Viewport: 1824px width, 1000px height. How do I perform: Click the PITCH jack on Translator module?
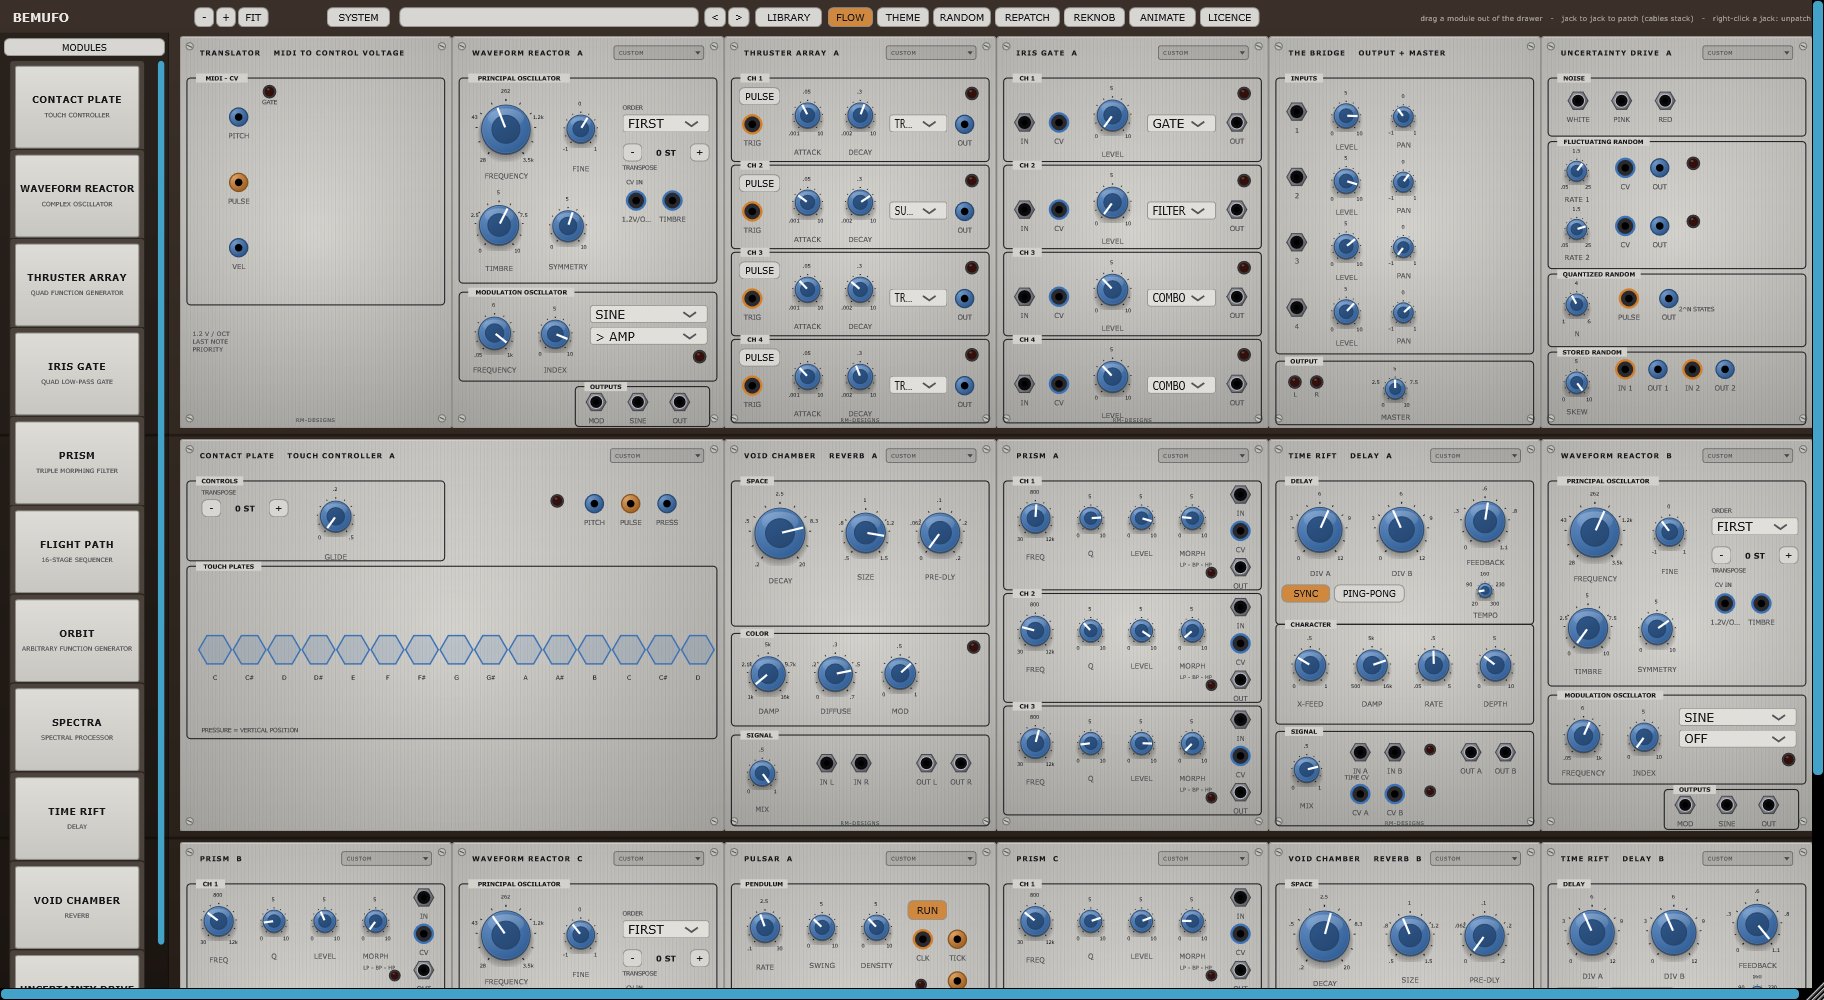pyautogui.click(x=238, y=117)
